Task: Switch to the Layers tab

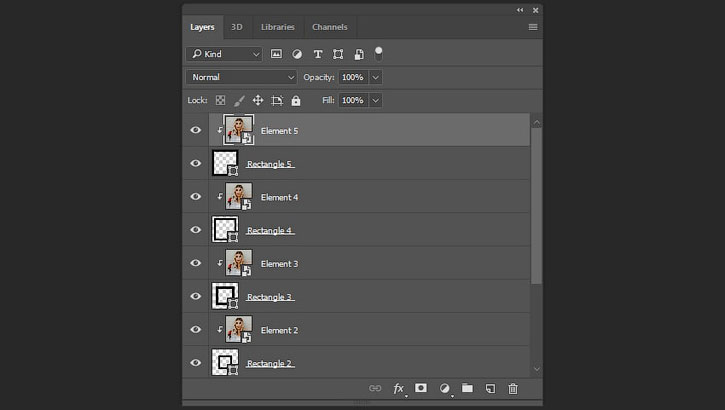Action: tap(203, 27)
